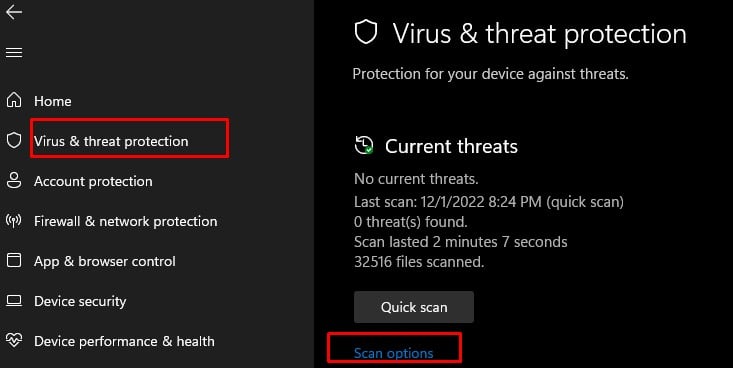Image resolution: width=733 pixels, height=368 pixels.
Task: Click the Virus & threat protection shield icon in sidebar
Action: (14, 140)
